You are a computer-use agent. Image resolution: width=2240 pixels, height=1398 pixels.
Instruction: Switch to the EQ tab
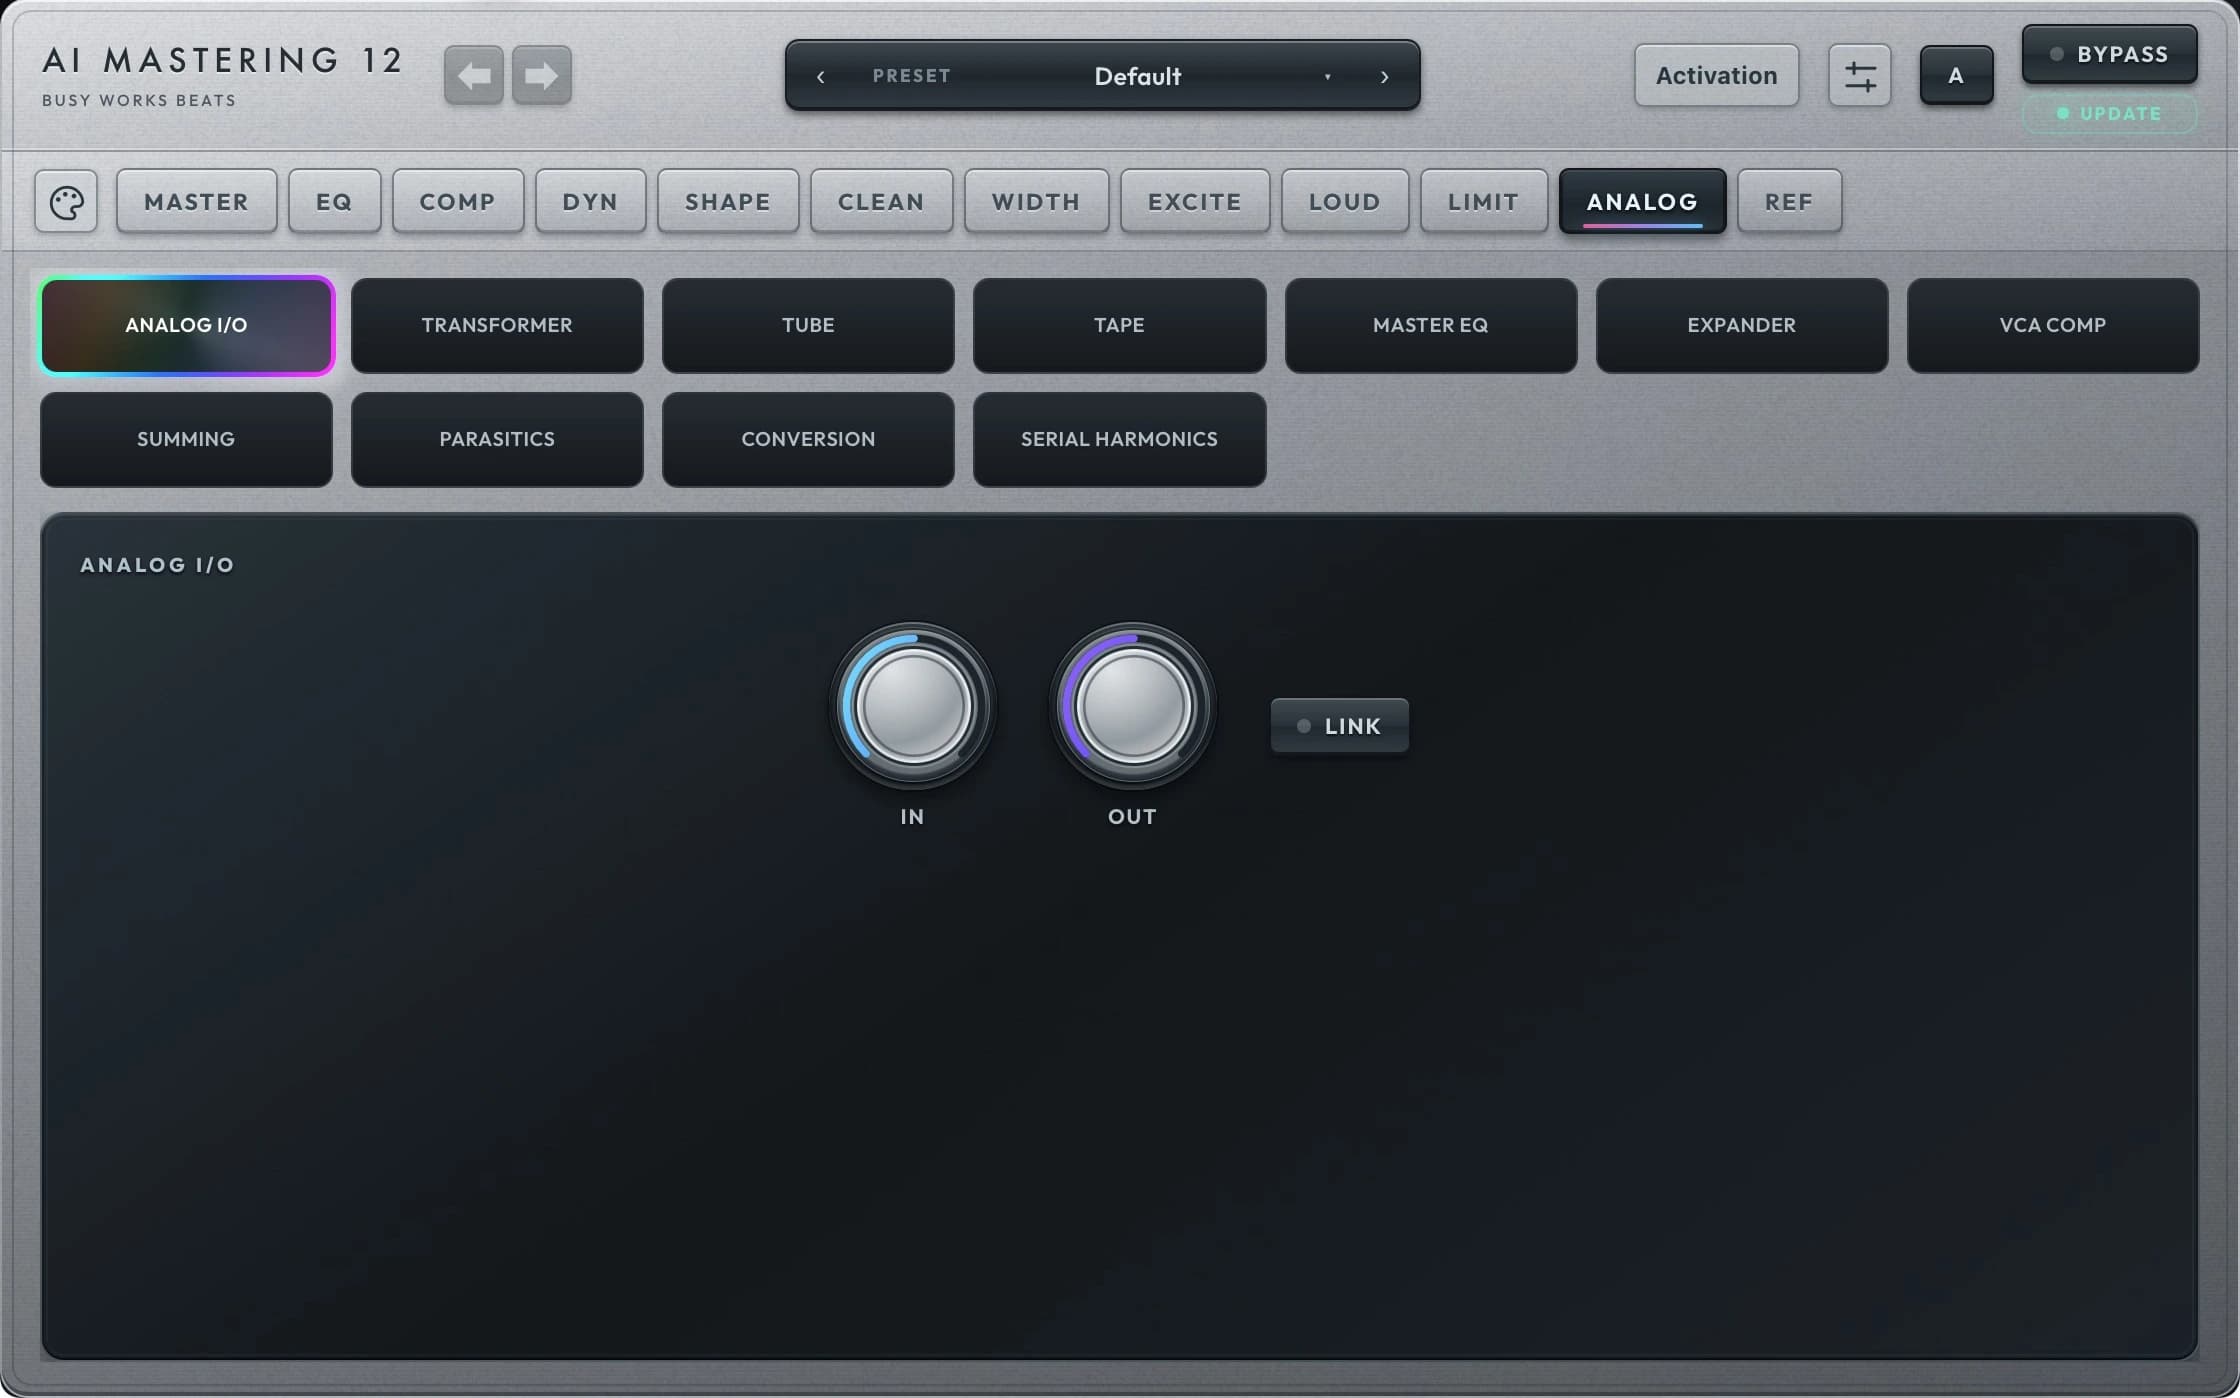[334, 202]
